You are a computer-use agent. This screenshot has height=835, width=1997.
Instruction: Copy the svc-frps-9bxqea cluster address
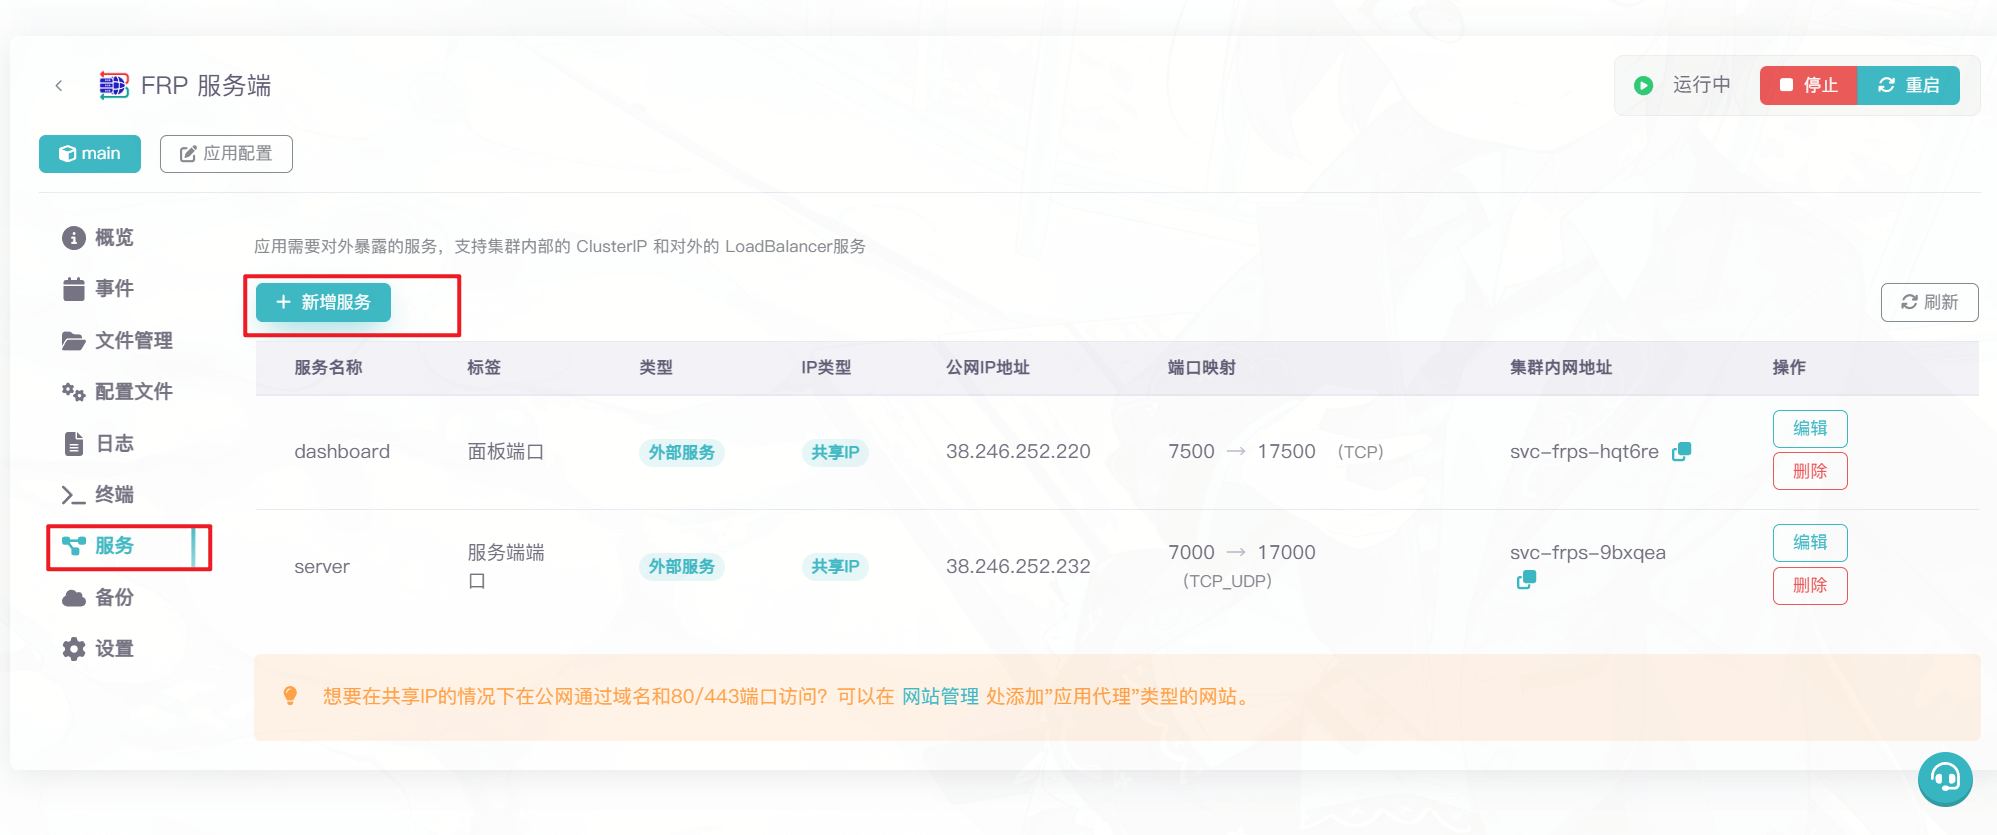[1526, 580]
